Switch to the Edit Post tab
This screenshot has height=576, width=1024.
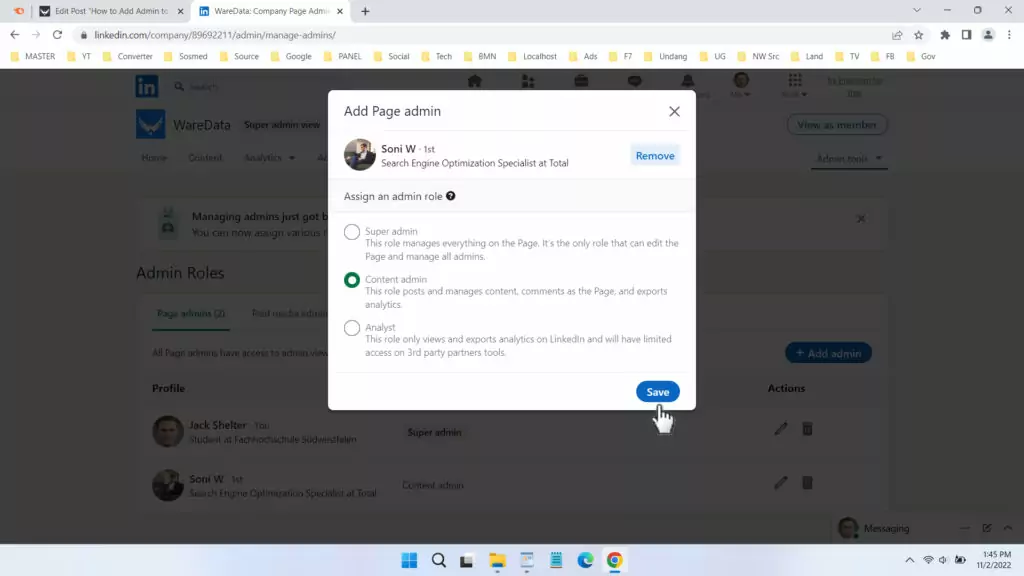click(x=111, y=11)
